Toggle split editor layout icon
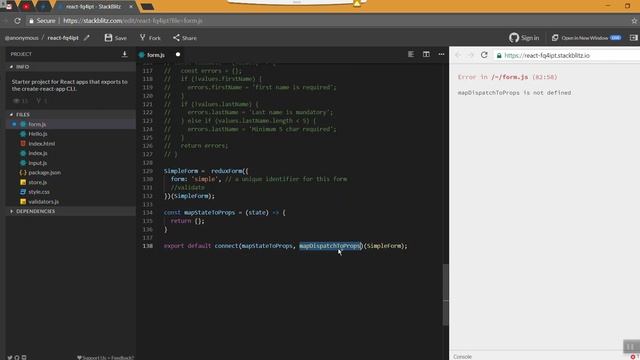Screen dimensions: 640x360 pyautogui.click(x=426, y=54)
